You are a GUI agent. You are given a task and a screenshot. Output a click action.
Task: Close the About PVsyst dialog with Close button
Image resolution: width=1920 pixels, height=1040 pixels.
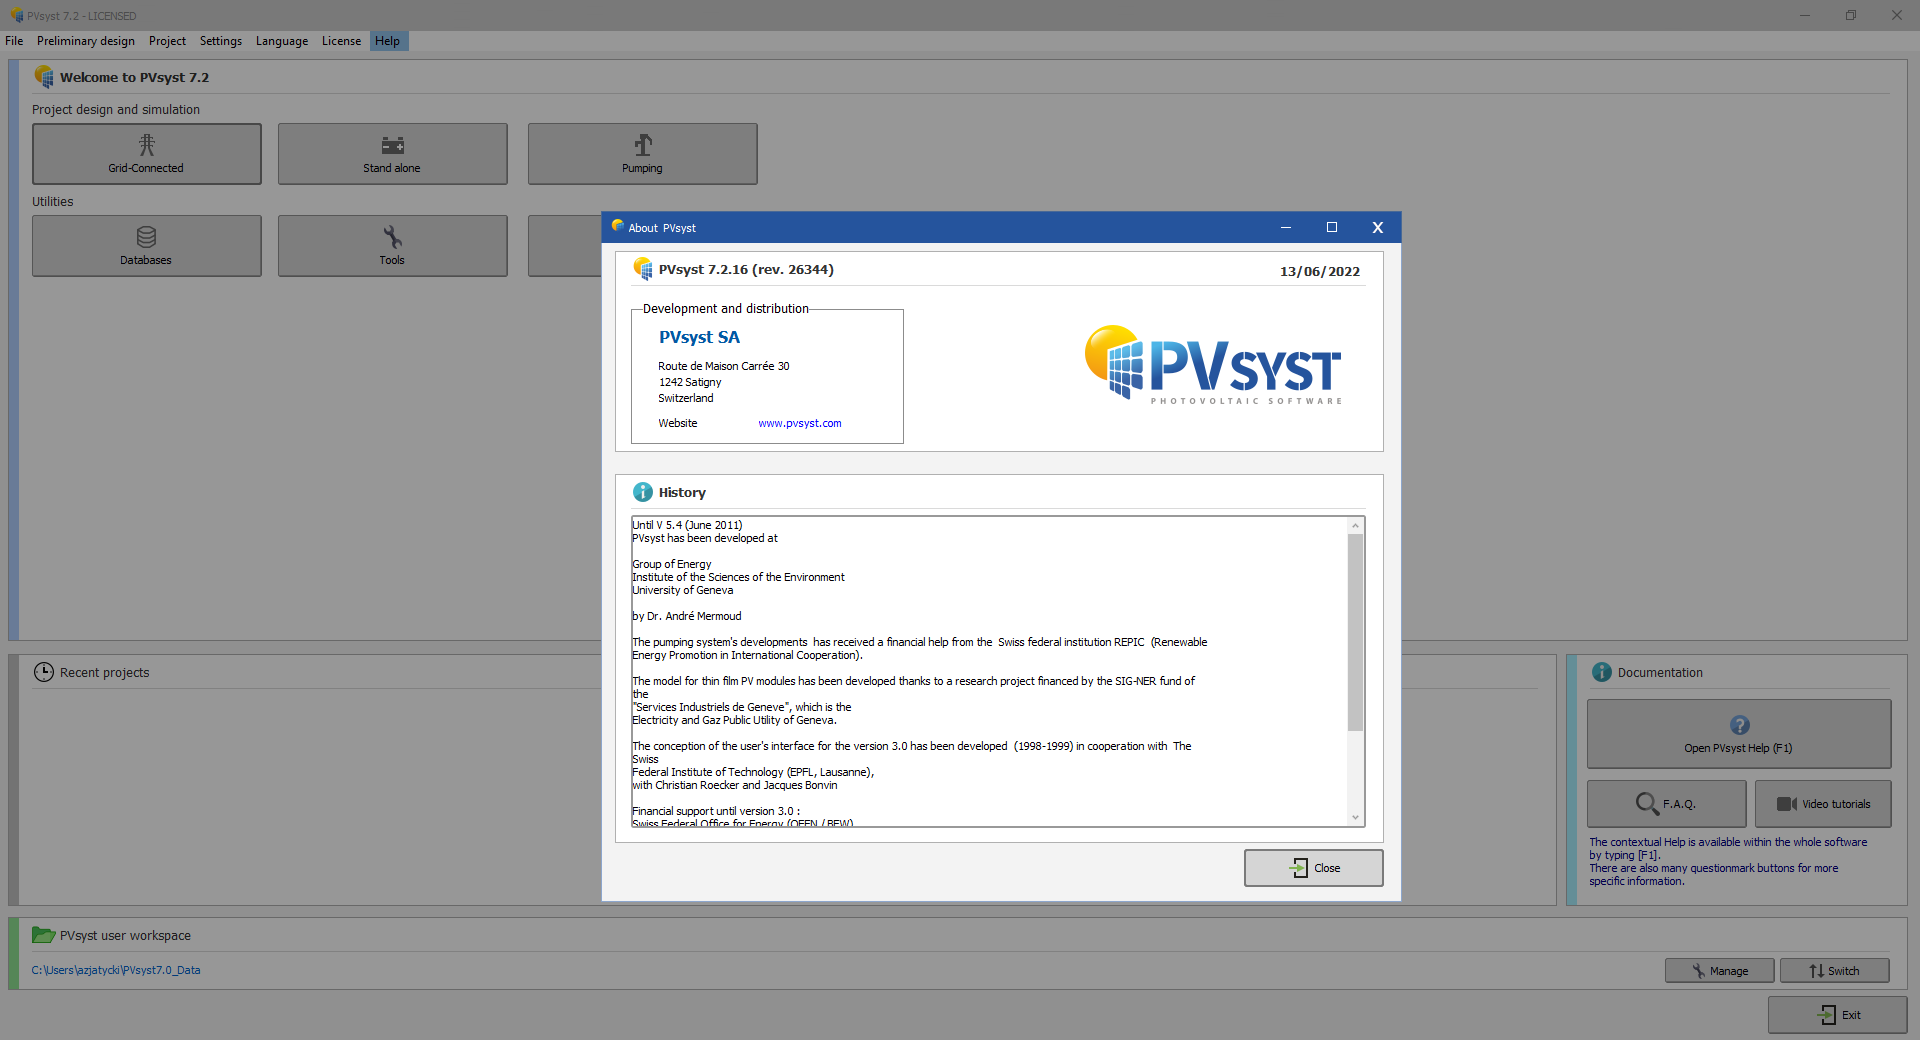(1314, 868)
